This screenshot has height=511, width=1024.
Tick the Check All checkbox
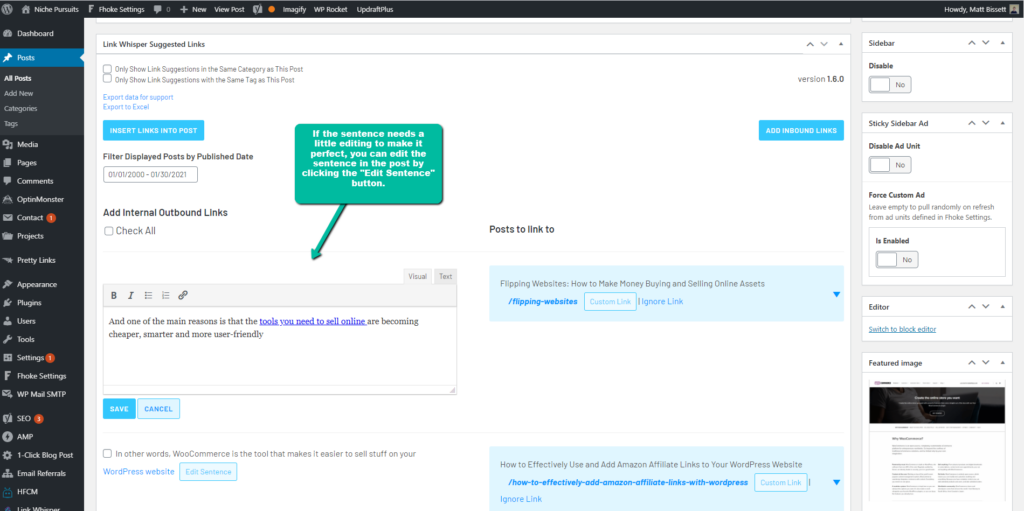coord(109,231)
